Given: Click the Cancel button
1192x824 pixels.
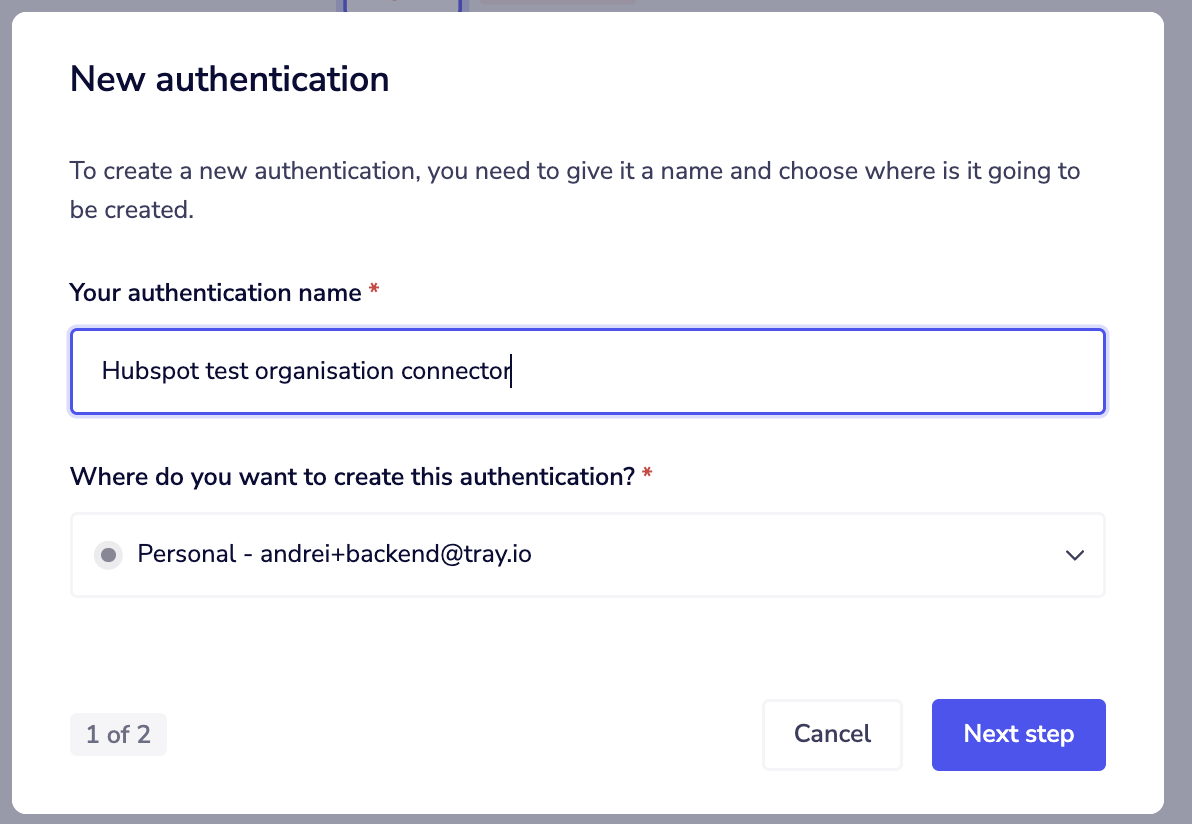Looking at the screenshot, I should pos(832,733).
